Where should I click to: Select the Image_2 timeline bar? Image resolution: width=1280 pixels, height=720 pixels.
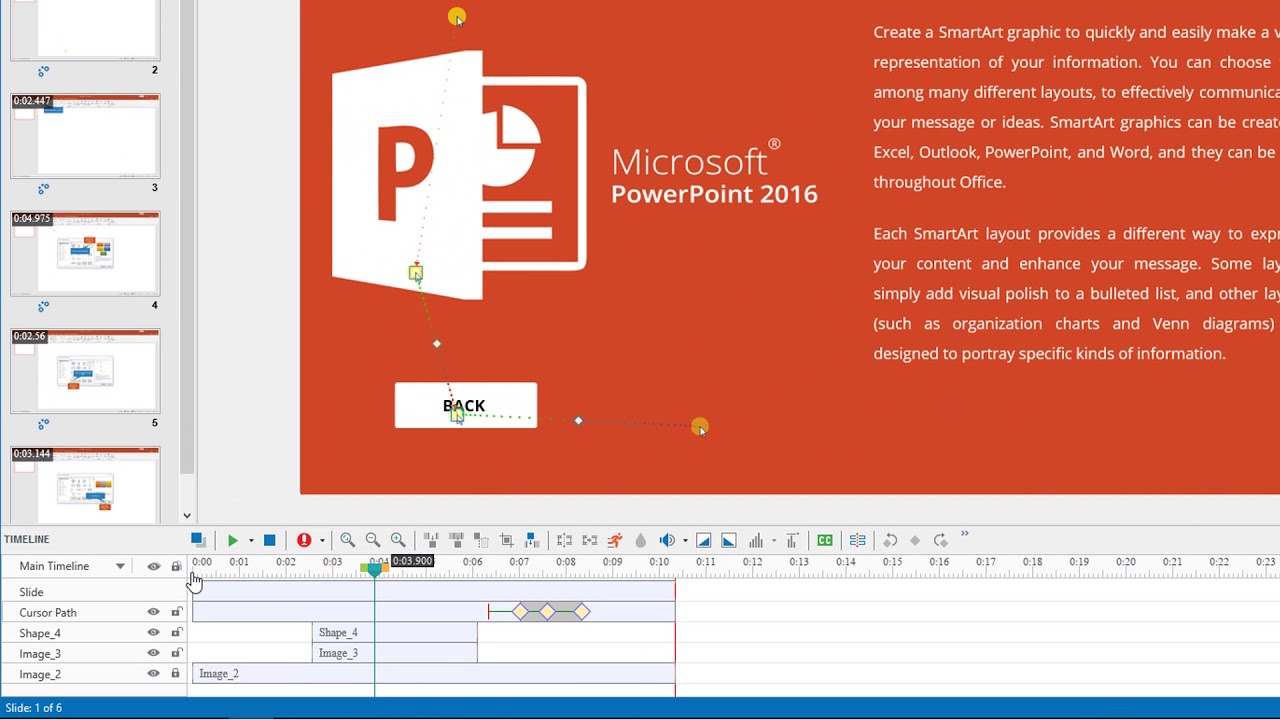pos(434,674)
